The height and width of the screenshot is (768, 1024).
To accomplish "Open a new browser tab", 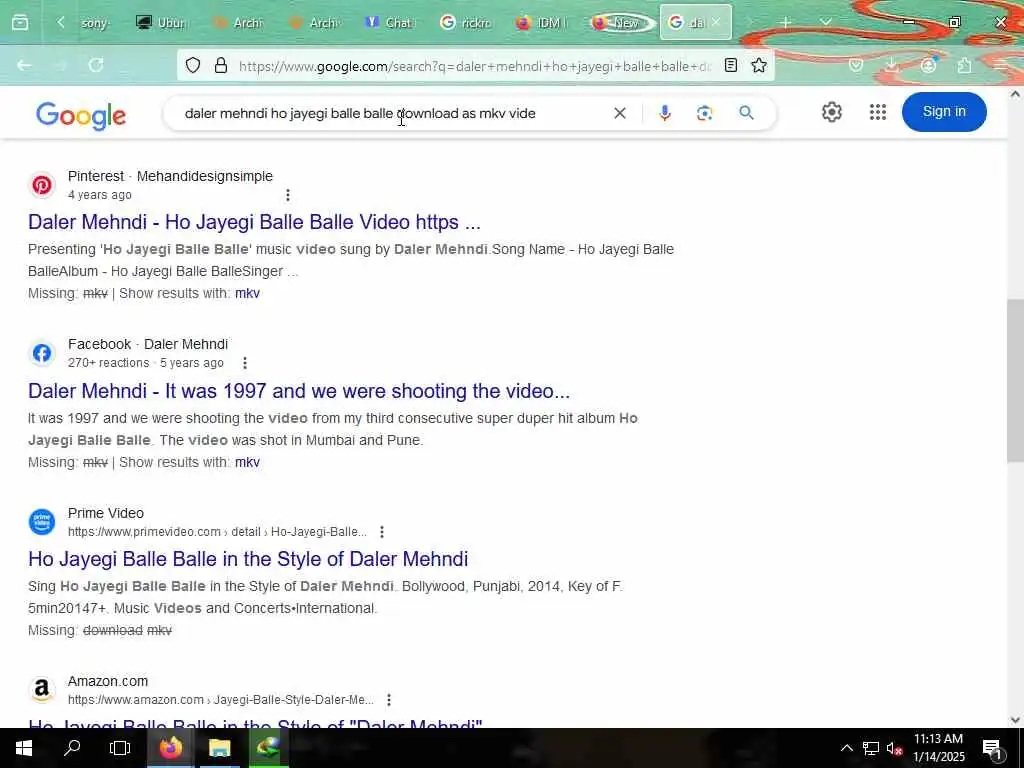I will pyautogui.click(x=786, y=23).
